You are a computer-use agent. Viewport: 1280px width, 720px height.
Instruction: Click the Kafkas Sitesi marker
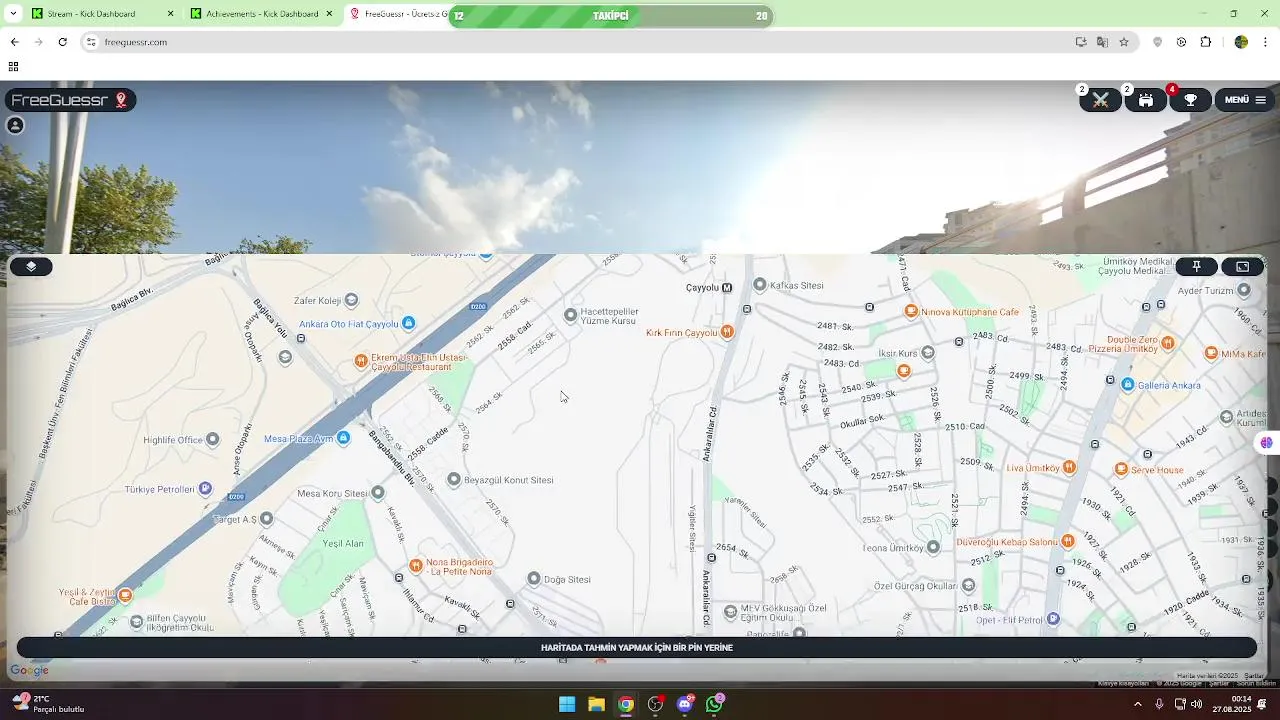pos(759,285)
